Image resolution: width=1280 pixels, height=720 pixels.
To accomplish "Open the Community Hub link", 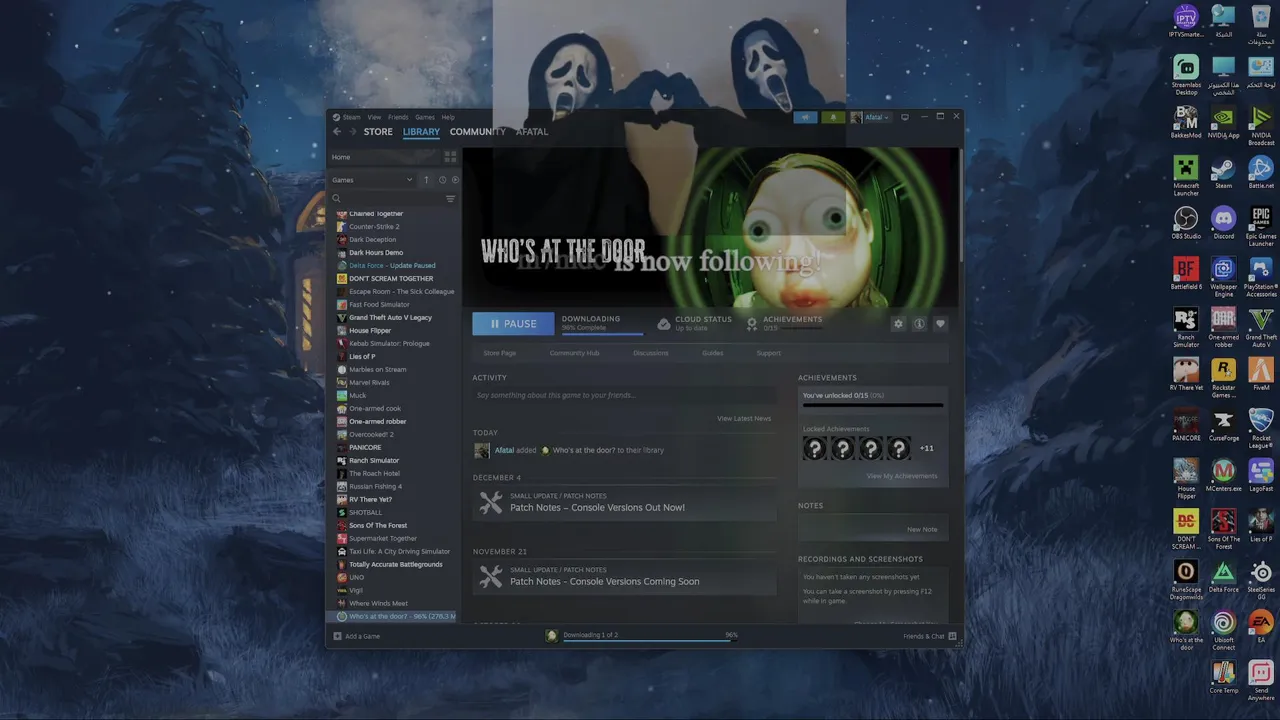I will 574,353.
